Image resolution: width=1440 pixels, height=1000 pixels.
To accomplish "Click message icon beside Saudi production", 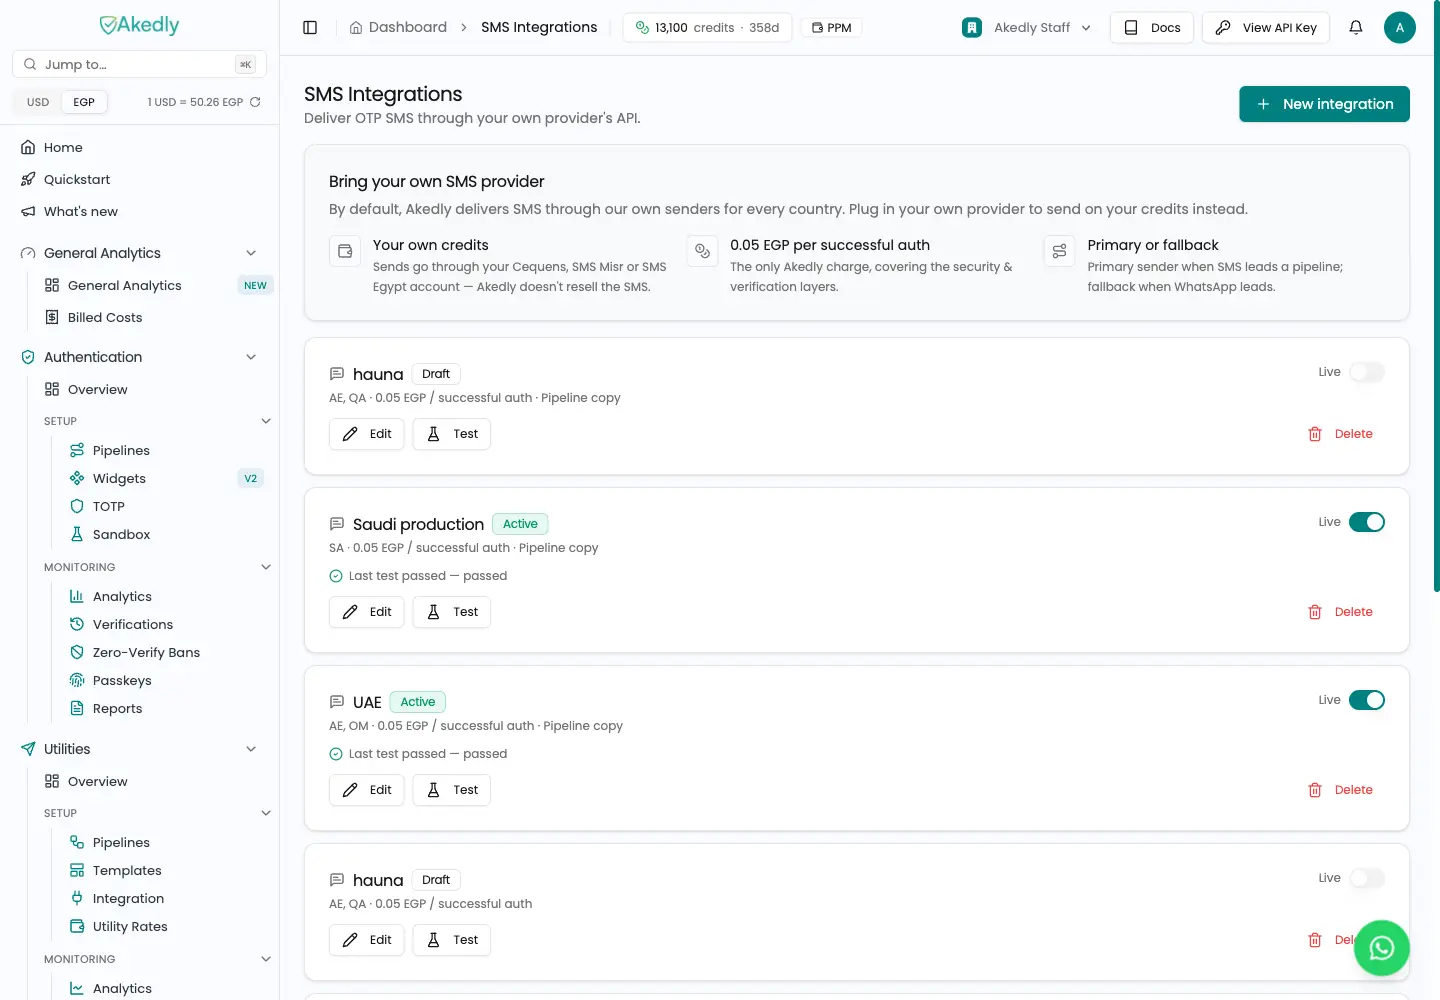I will click(337, 524).
